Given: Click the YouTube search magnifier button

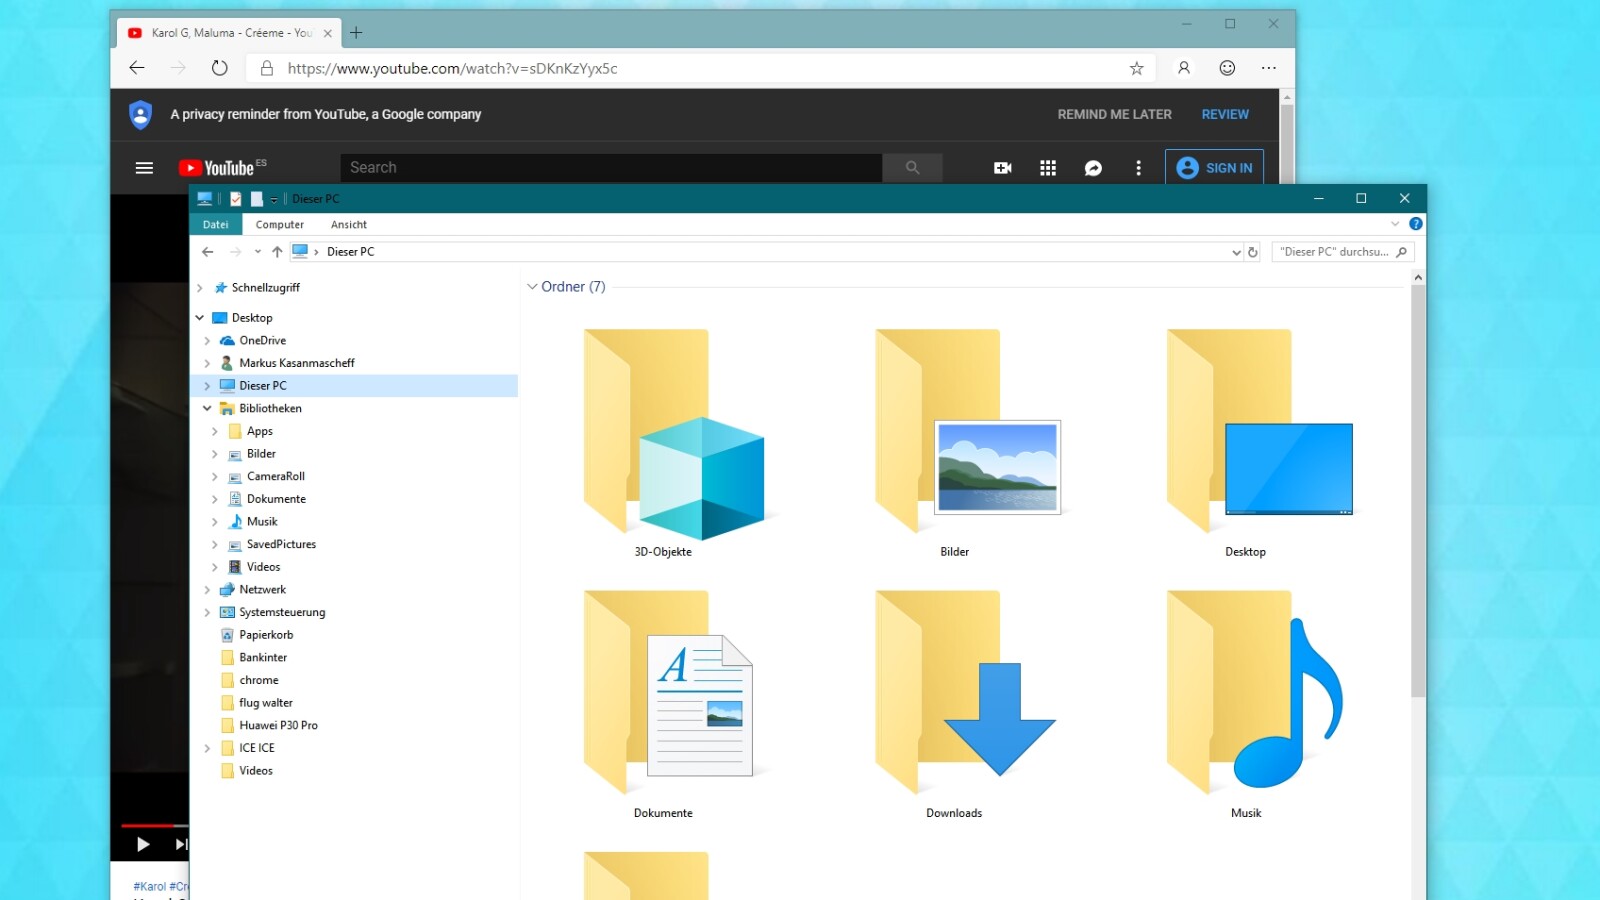Looking at the screenshot, I should click(x=912, y=168).
